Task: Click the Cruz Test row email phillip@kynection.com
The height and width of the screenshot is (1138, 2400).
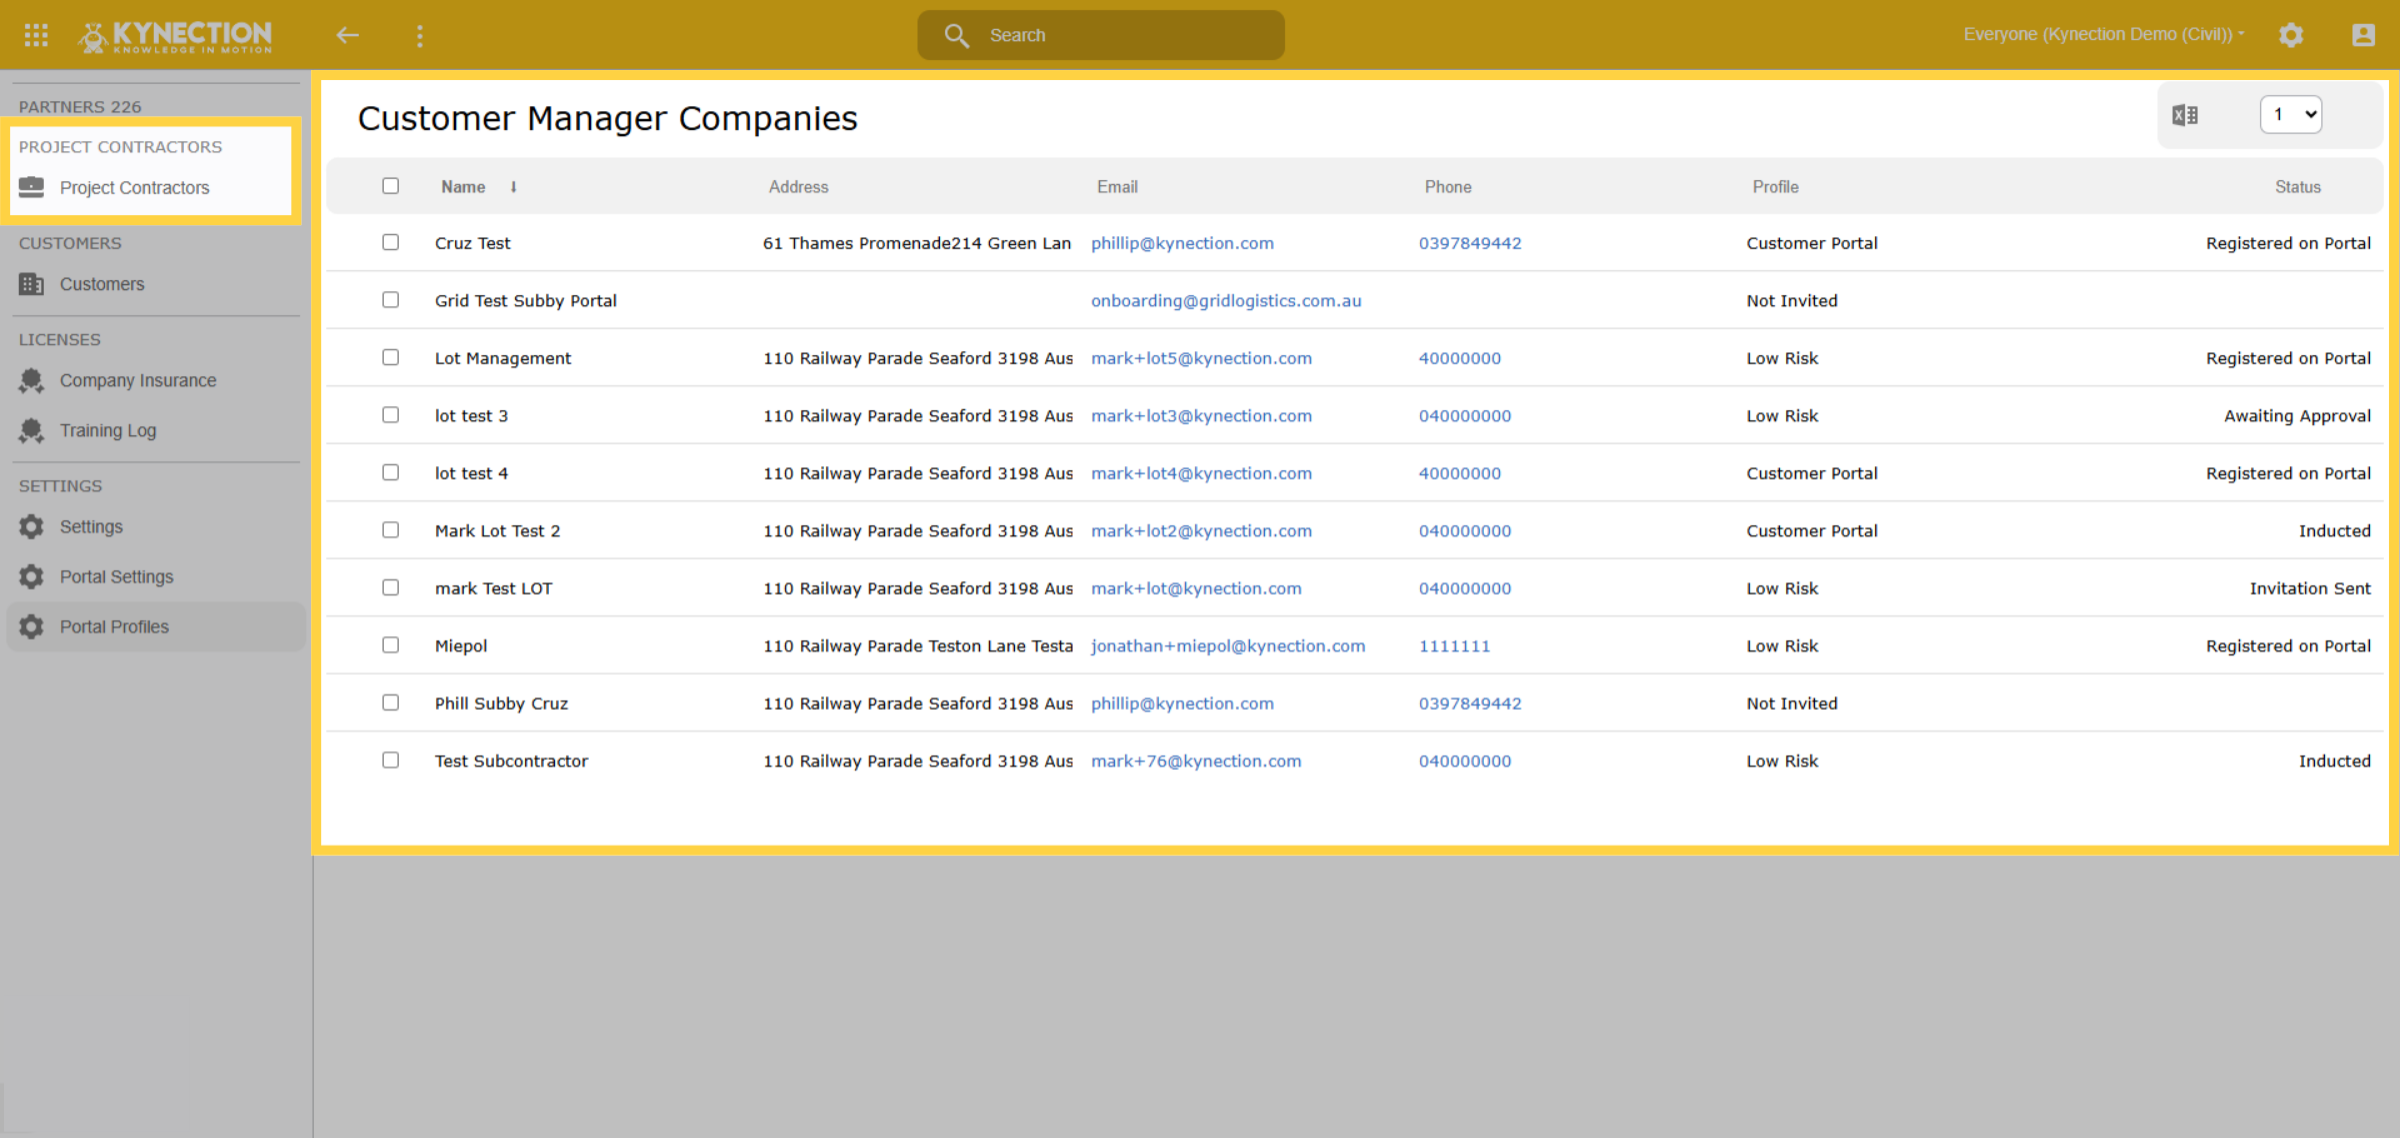Action: 1182,243
